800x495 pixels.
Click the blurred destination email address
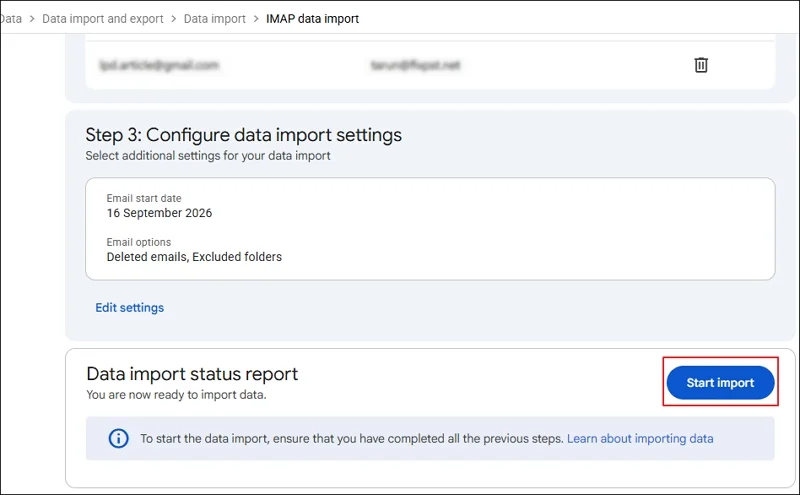(415, 65)
